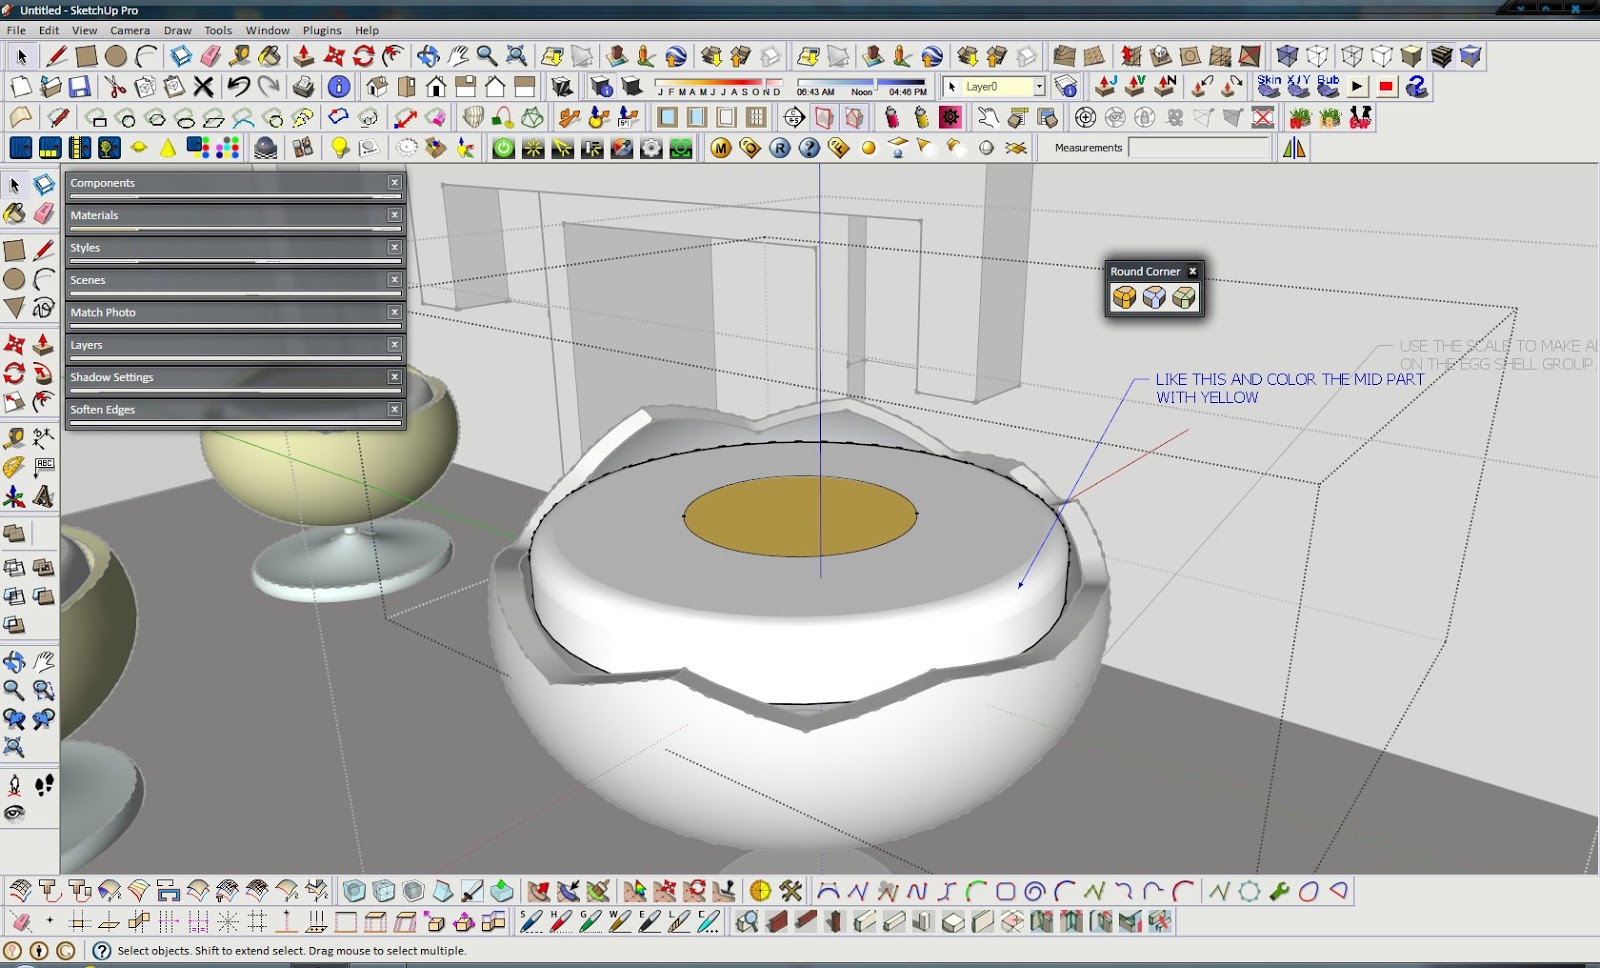Click the Cut scissors icon
Viewport: 1600px width, 968px height.
(x=116, y=87)
